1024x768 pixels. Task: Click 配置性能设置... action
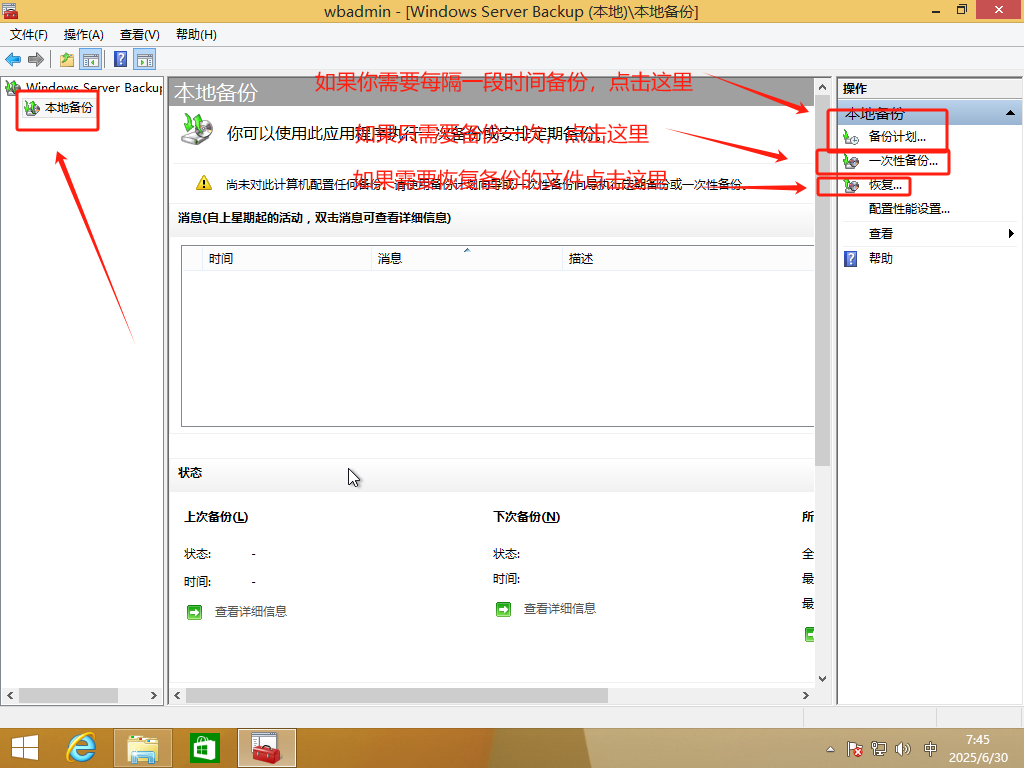click(x=909, y=209)
